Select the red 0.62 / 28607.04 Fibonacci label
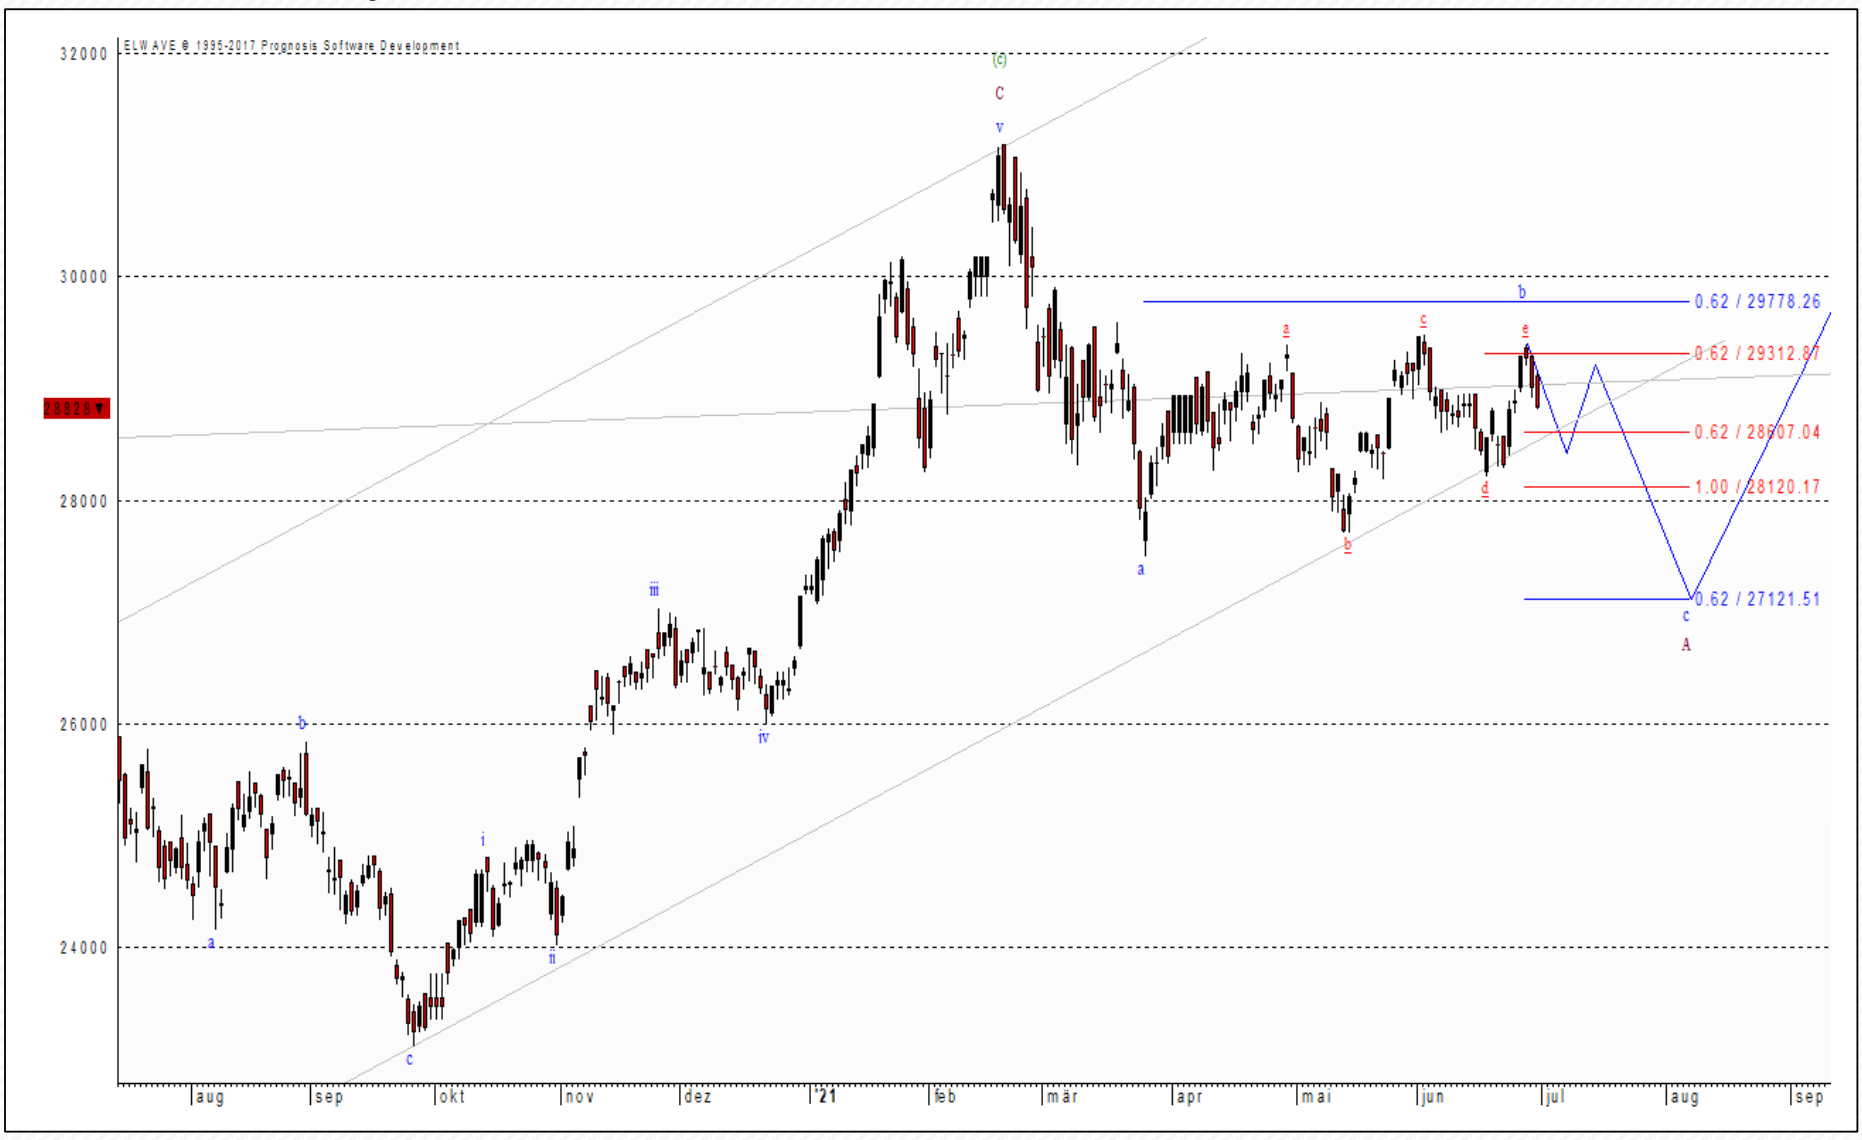Image resolution: width=1862 pixels, height=1140 pixels. point(1757,432)
